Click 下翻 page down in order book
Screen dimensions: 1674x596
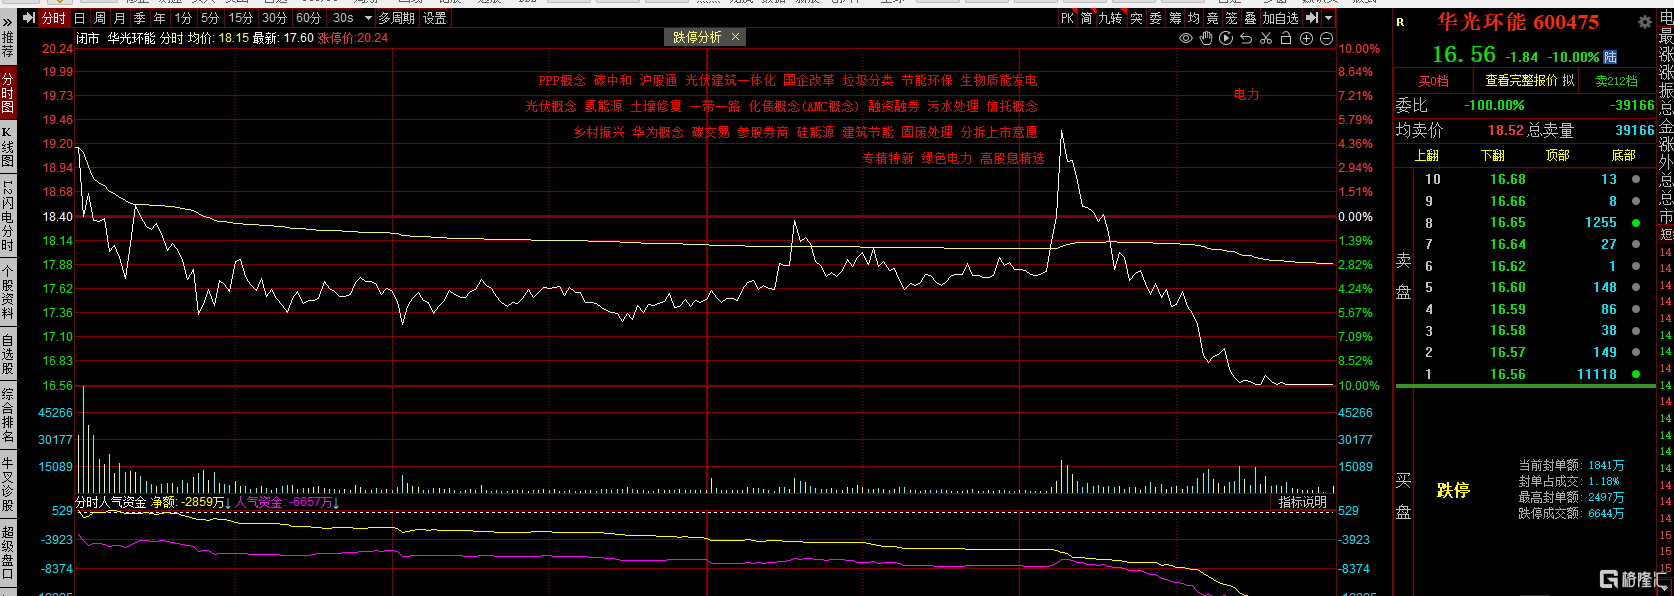(x=1492, y=155)
